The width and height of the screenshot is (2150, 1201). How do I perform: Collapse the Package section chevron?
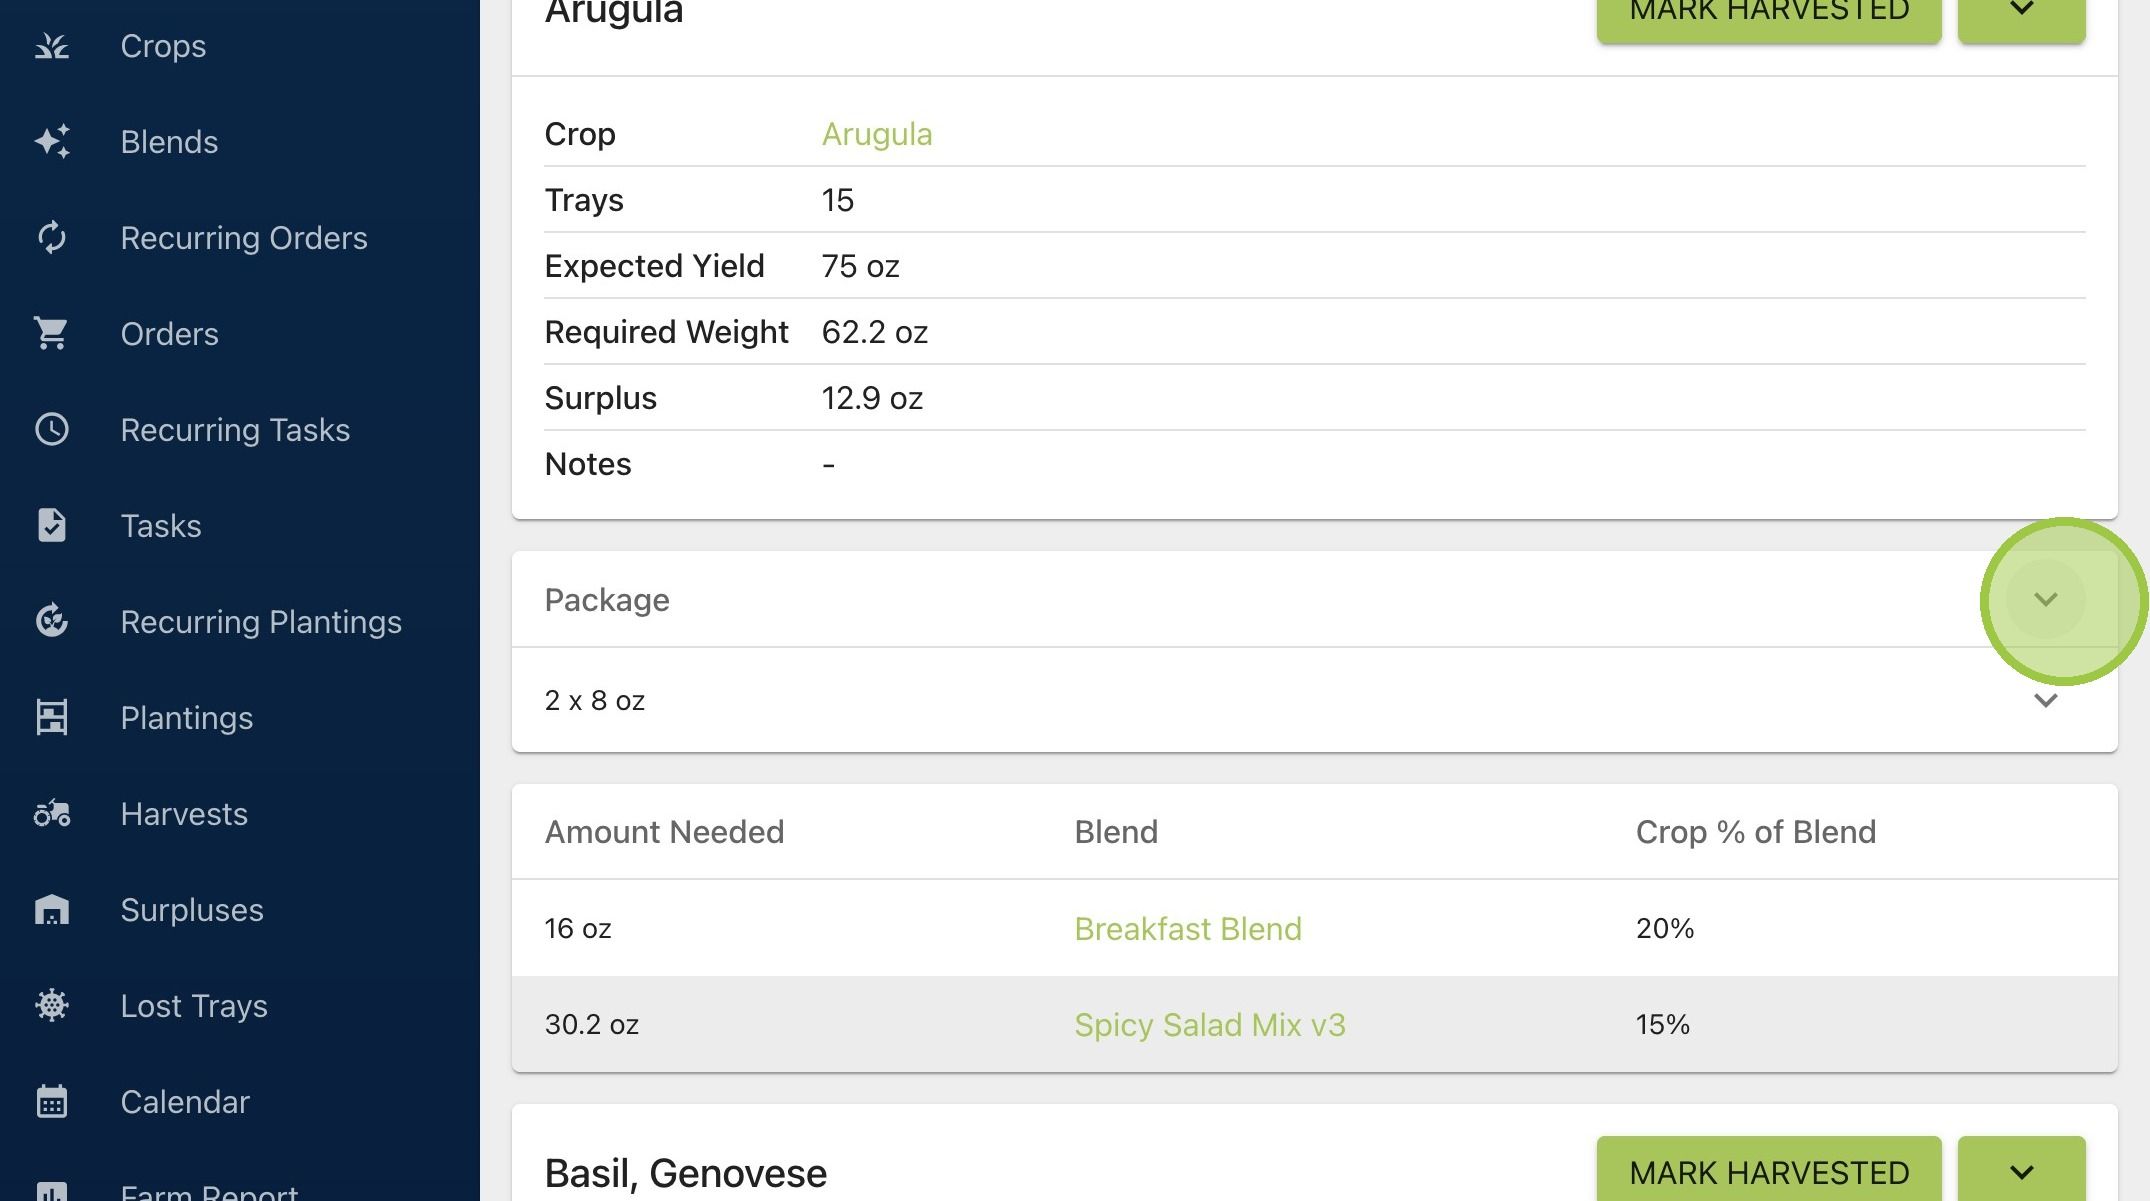pyautogui.click(x=2046, y=600)
